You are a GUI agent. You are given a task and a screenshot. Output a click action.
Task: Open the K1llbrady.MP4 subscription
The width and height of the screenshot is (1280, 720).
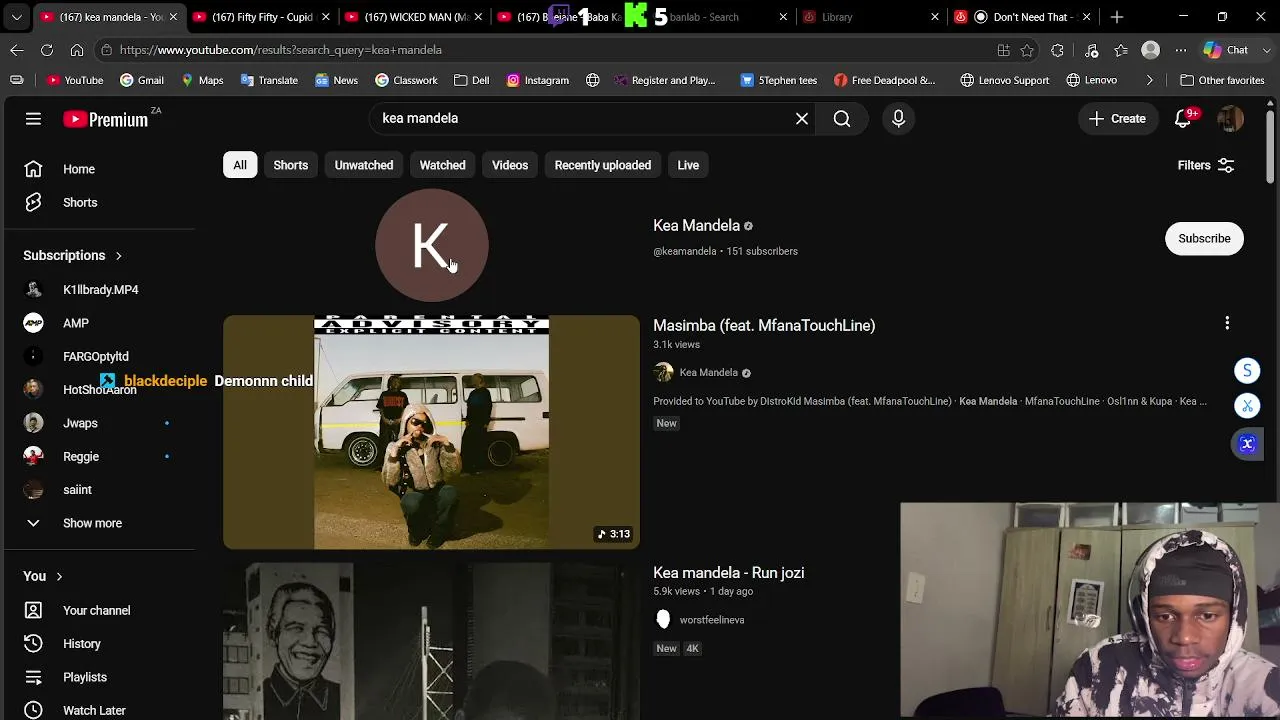[99, 290]
